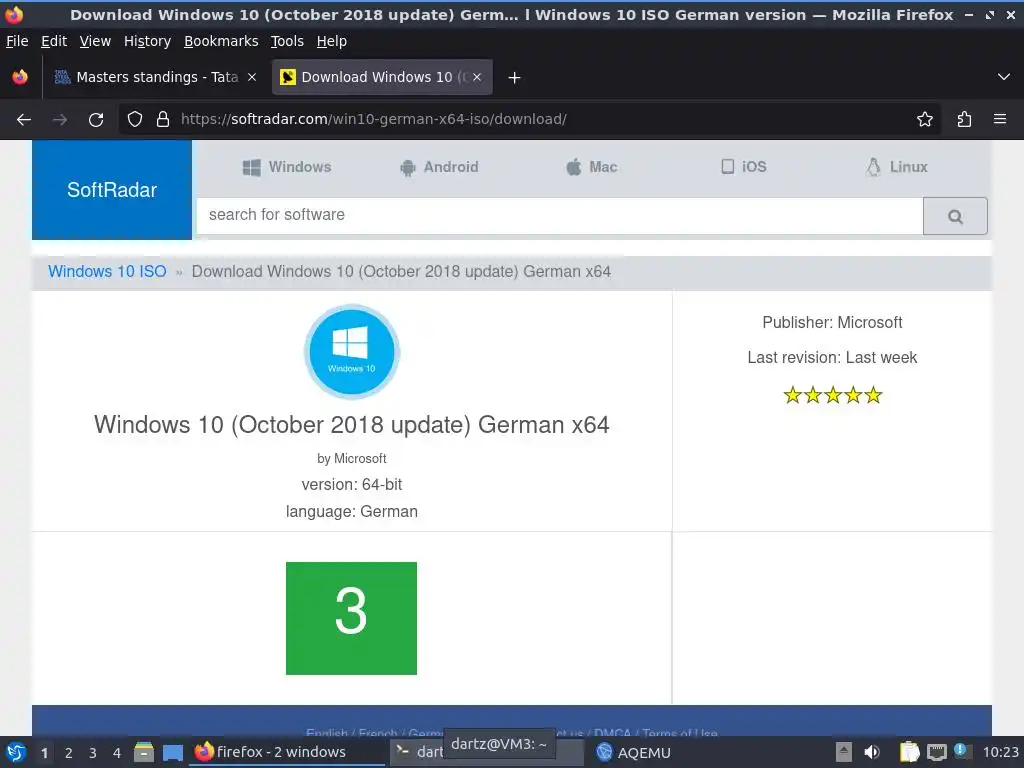This screenshot has height=768, width=1024.
Task: Open the Android software category
Action: pyautogui.click(x=439, y=167)
